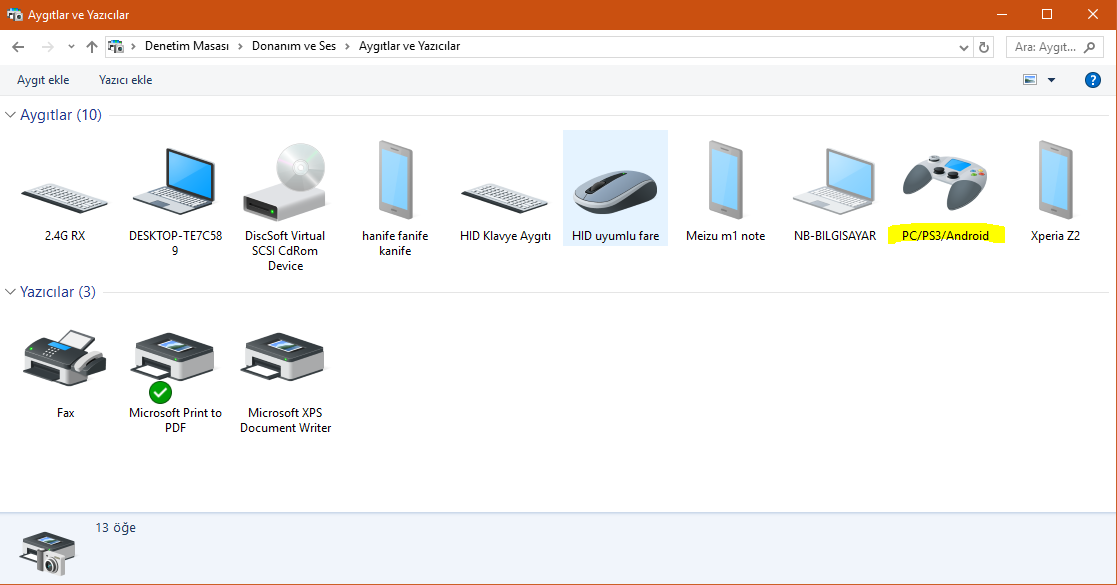Click the Yazıcı ekle button

(x=125, y=80)
